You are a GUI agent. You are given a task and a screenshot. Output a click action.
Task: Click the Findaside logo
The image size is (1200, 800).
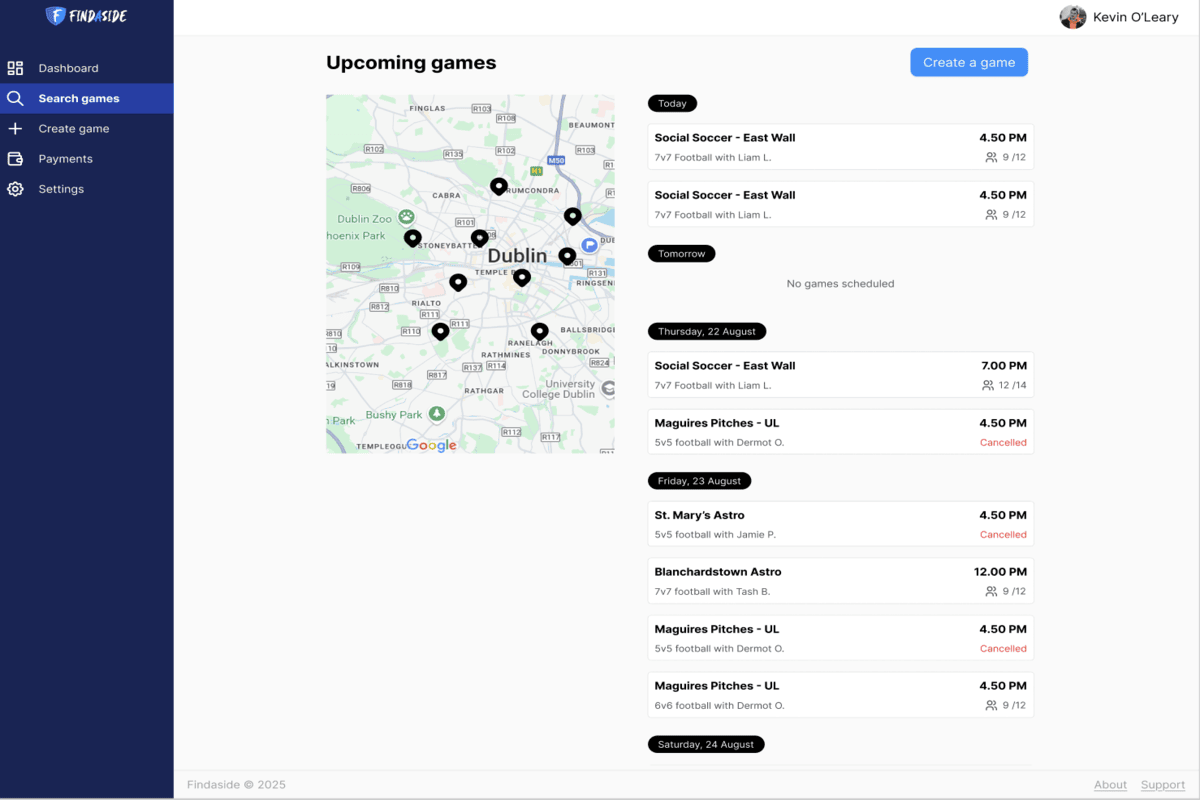point(87,16)
